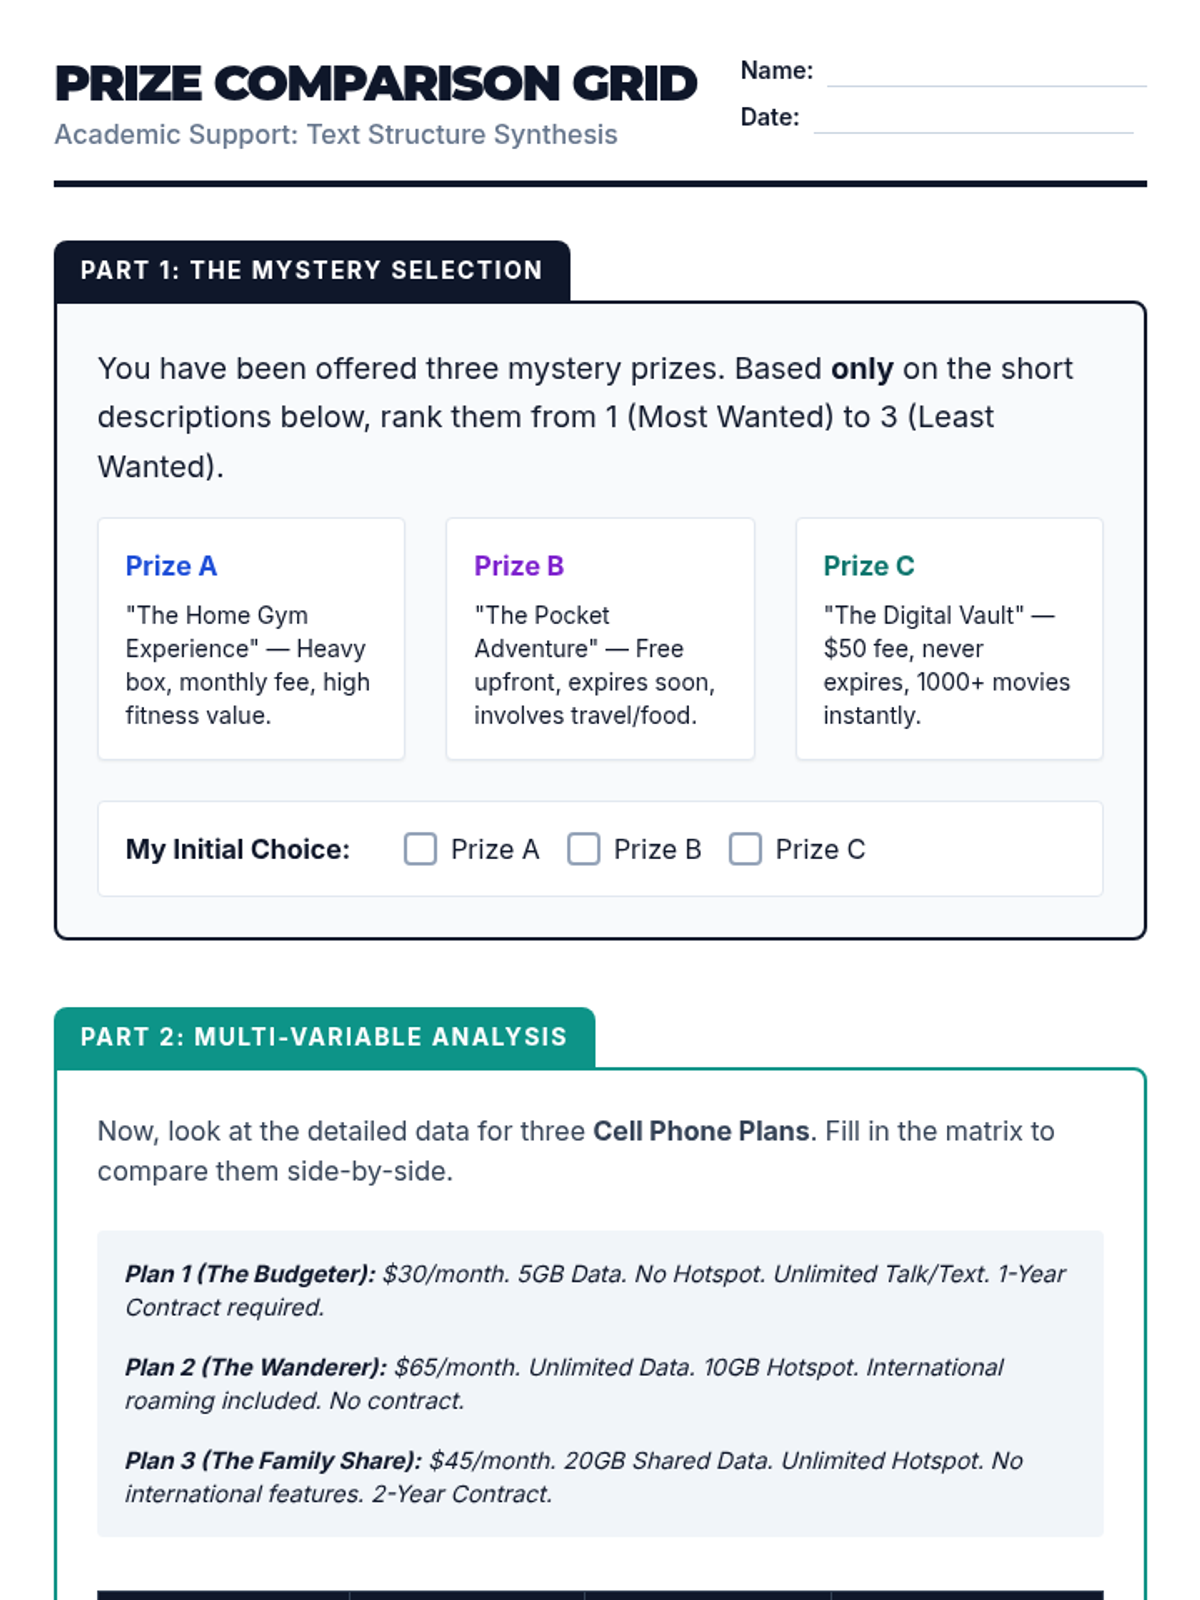This screenshot has width=1200, height=1600.
Task: Click the blue Prize A heading
Action: tap(171, 566)
